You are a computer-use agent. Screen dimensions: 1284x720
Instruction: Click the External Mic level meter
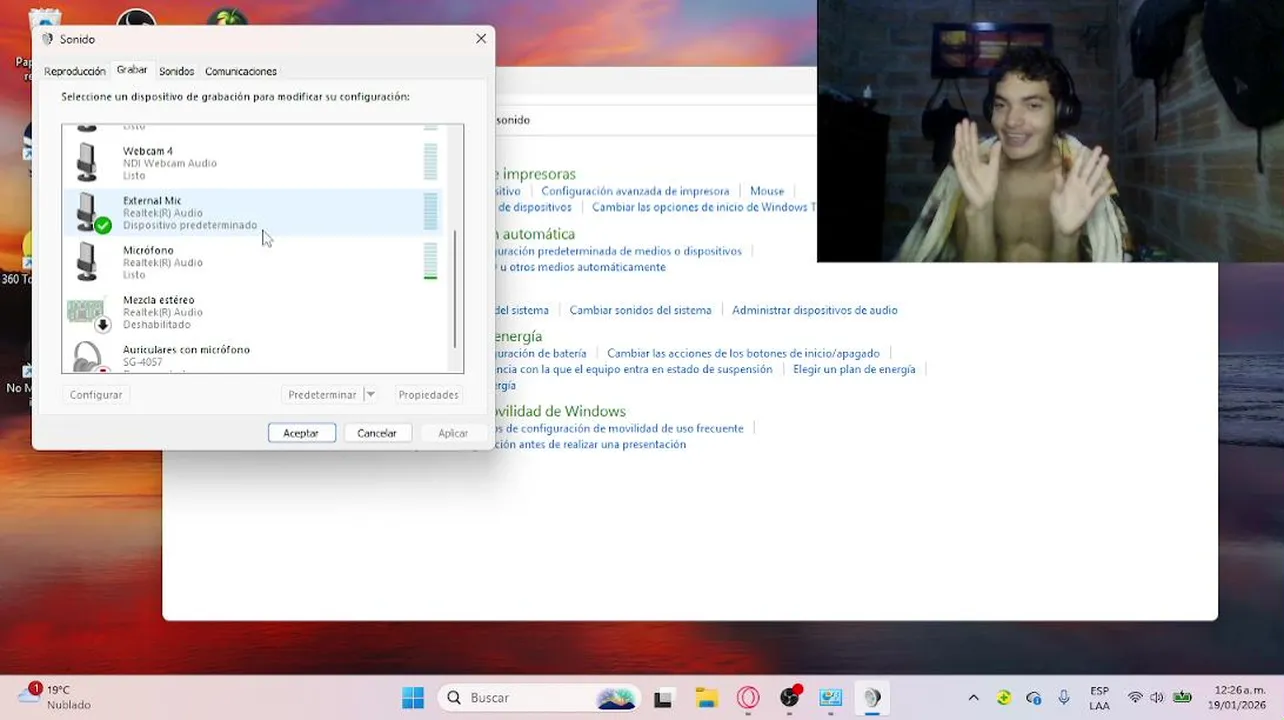[x=431, y=212]
